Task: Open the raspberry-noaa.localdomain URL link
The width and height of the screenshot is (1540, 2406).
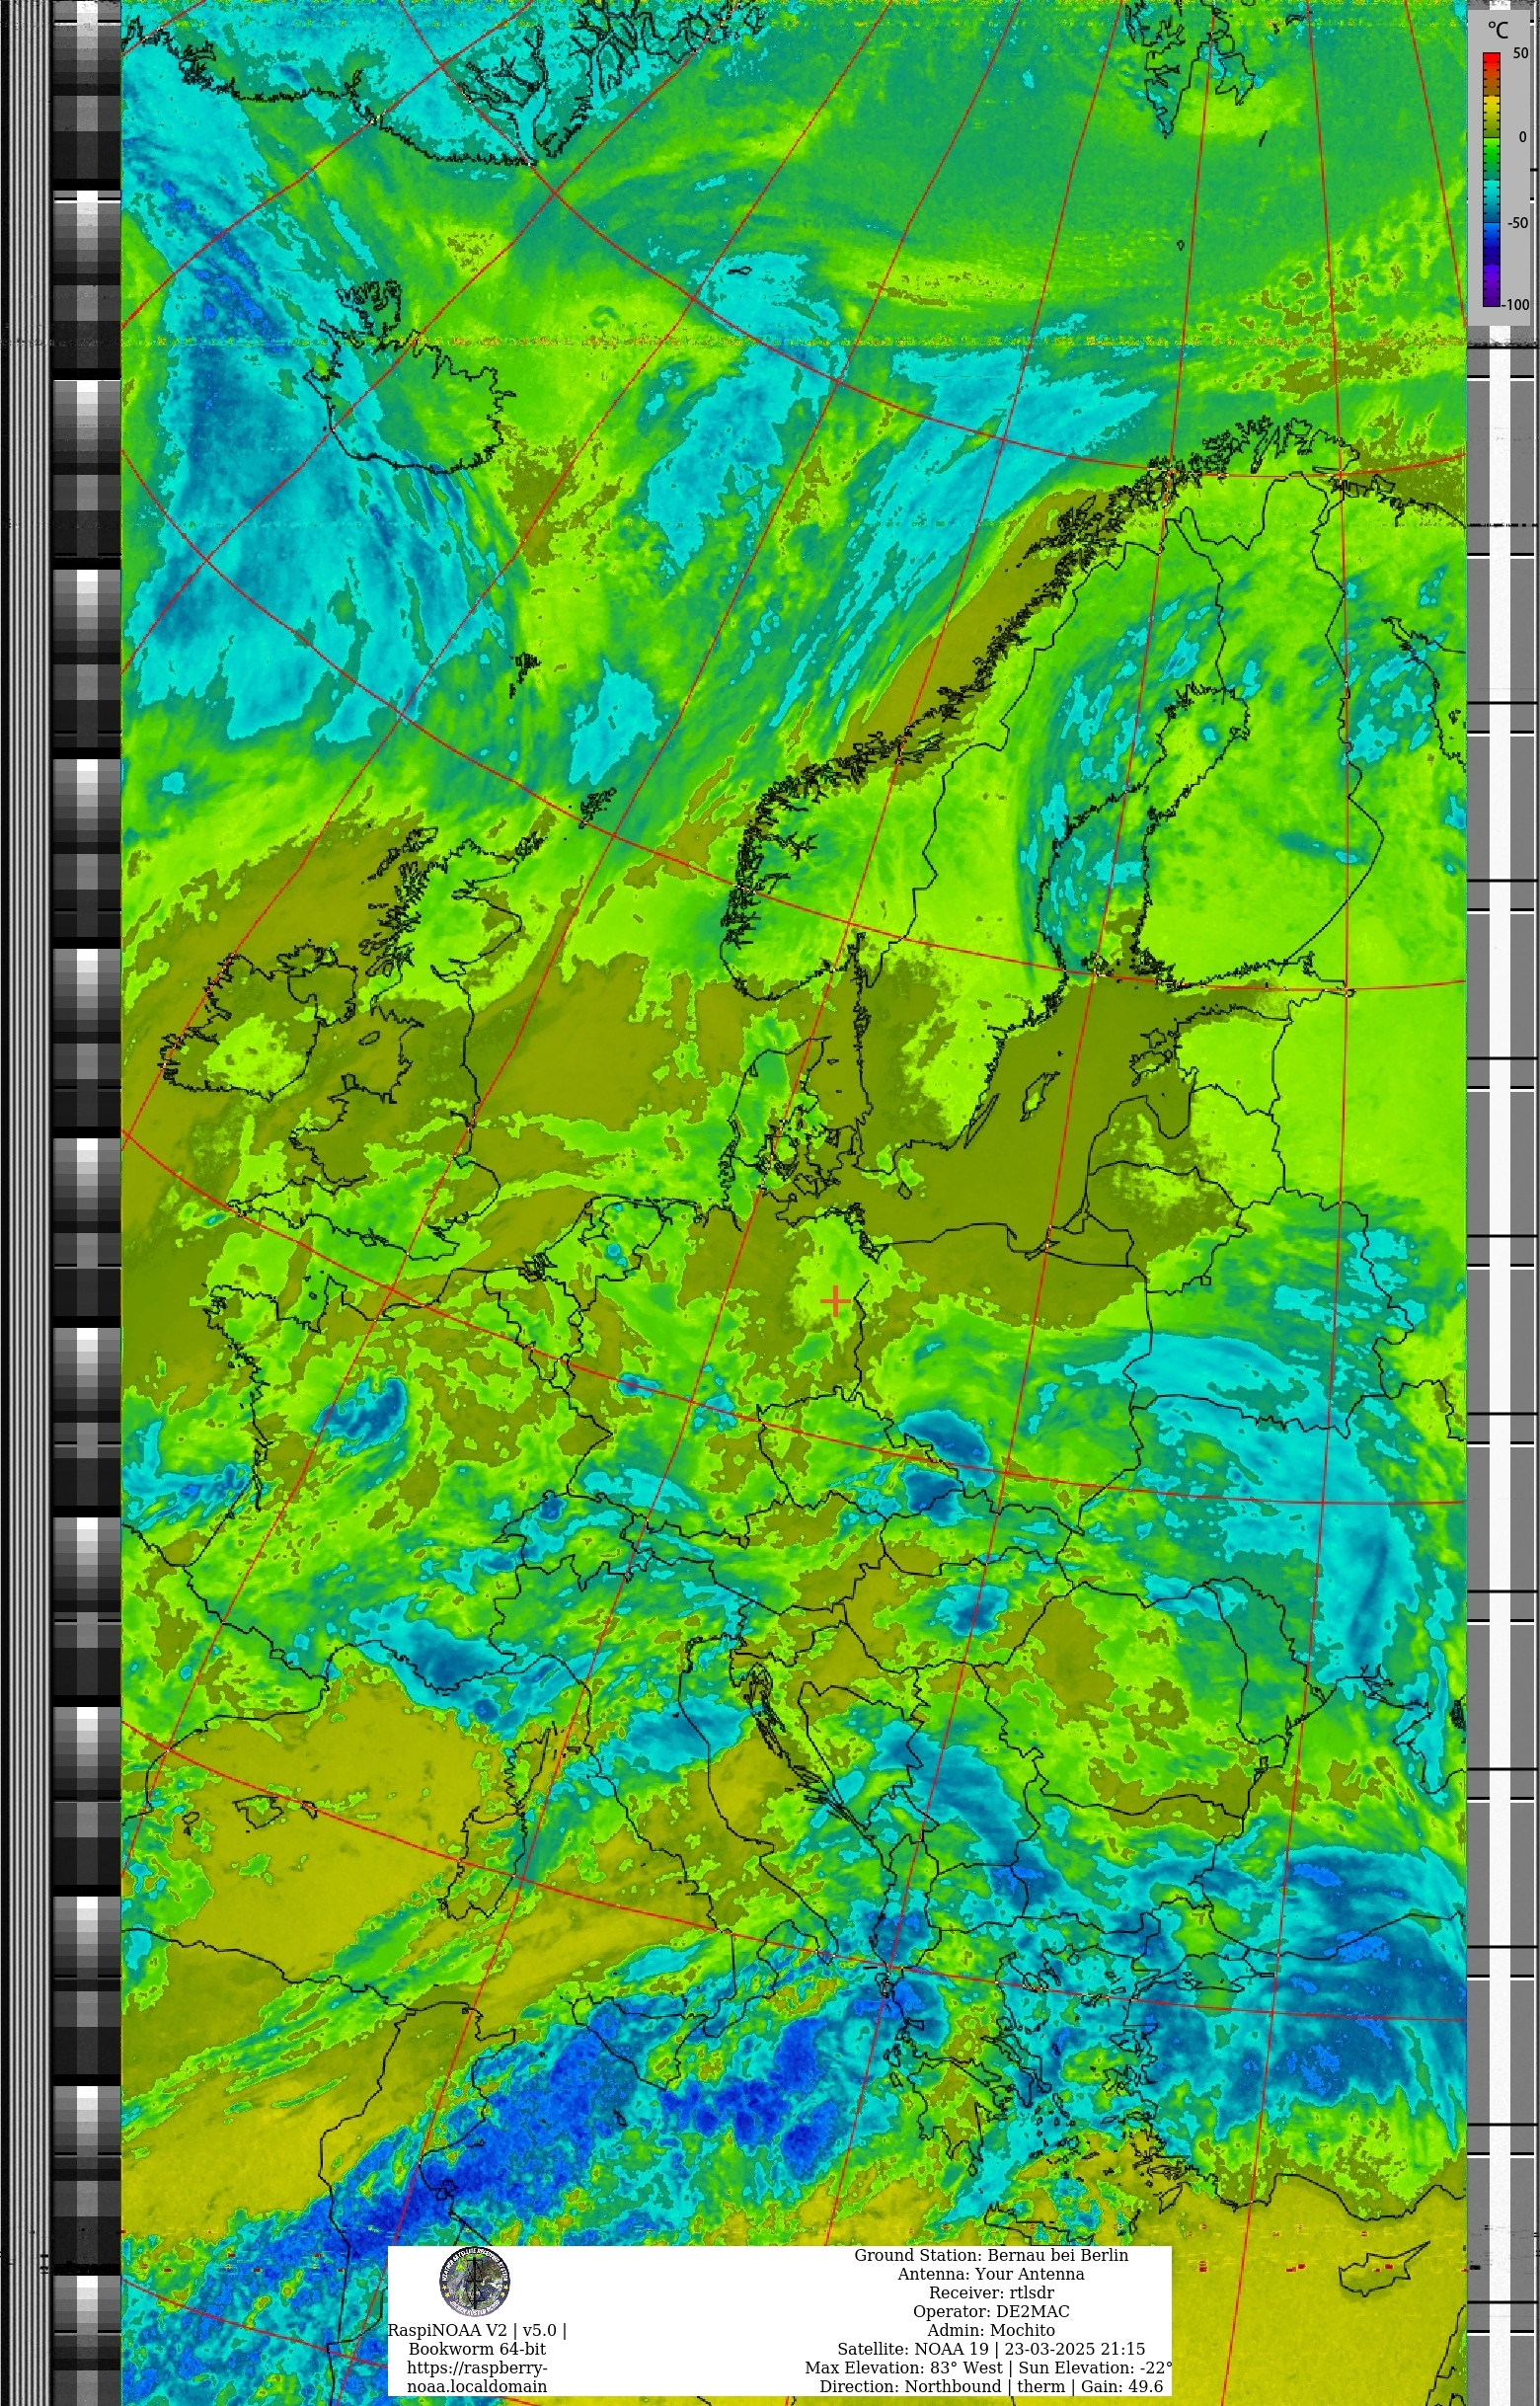Action: pos(477,2377)
